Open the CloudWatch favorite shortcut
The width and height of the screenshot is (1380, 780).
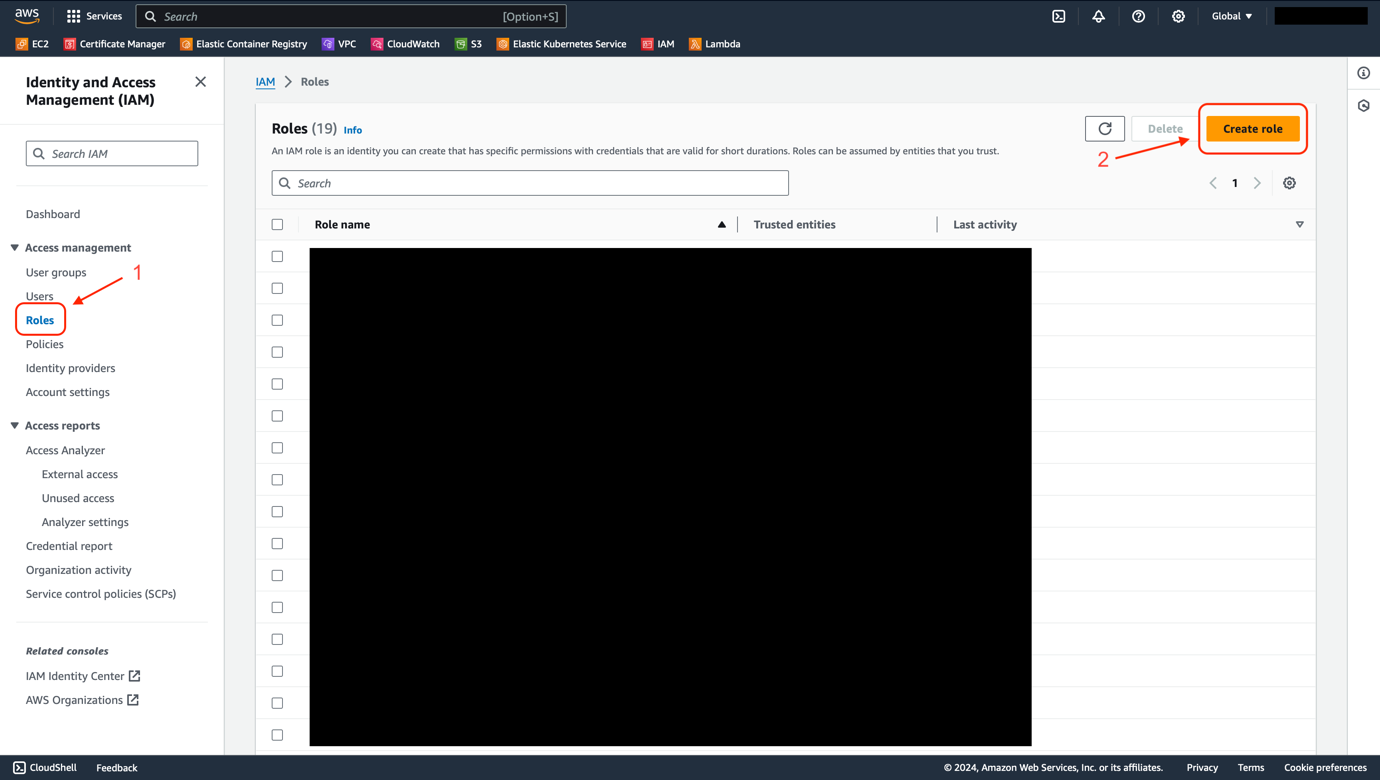coord(405,44)
